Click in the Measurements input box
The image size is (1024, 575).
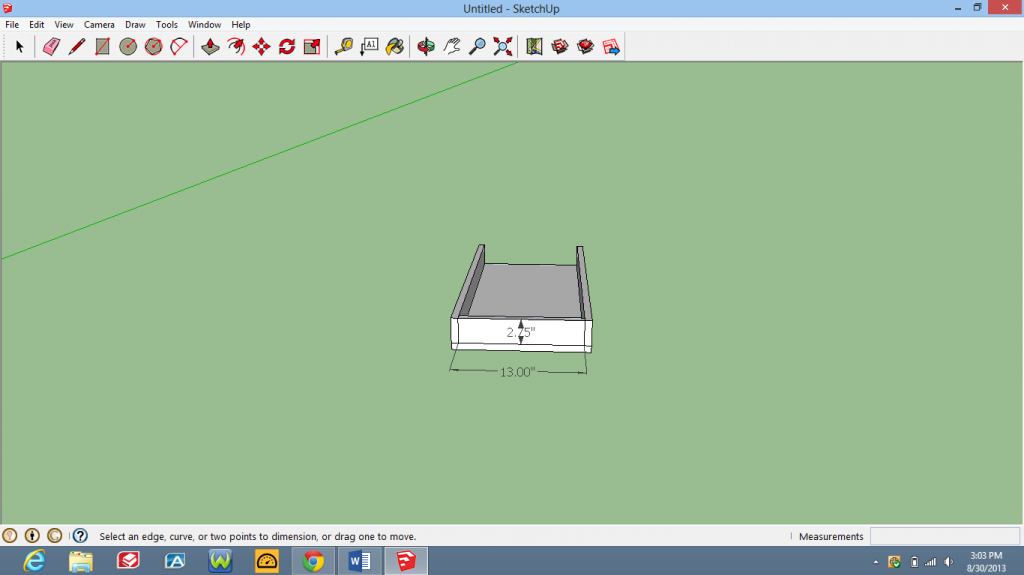pos(944,536)
